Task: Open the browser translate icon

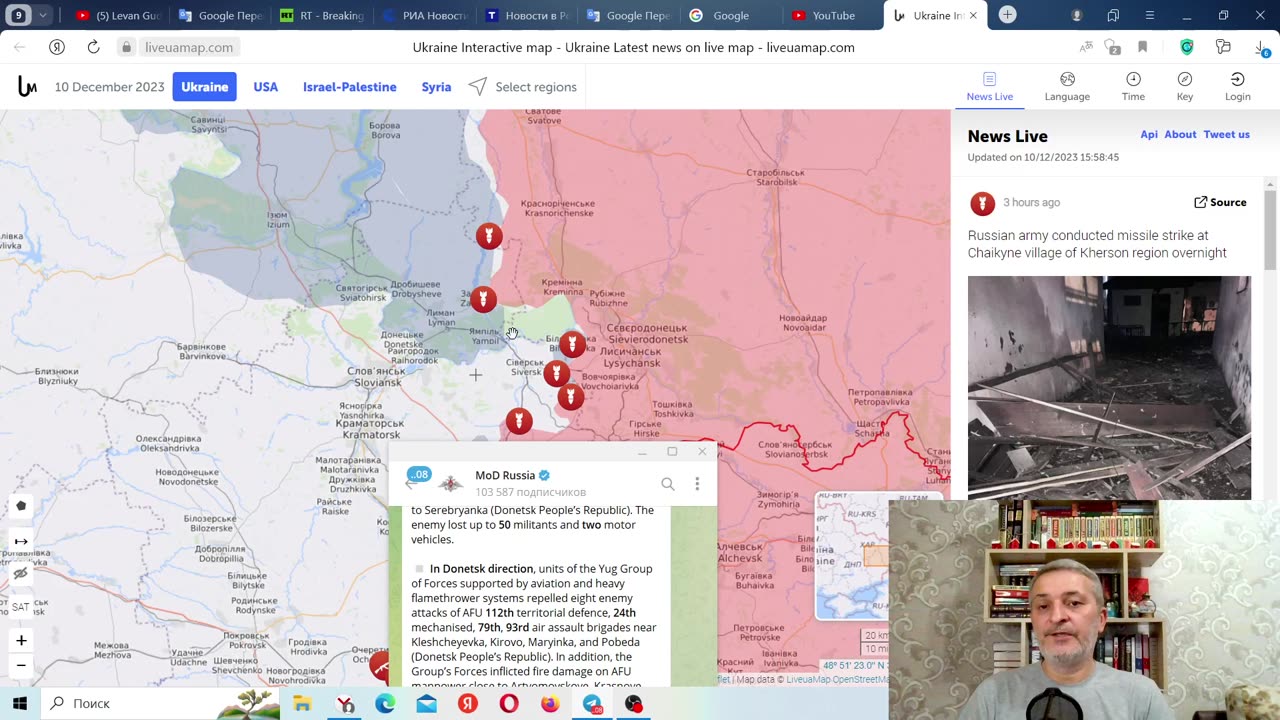Action: 1086,47
